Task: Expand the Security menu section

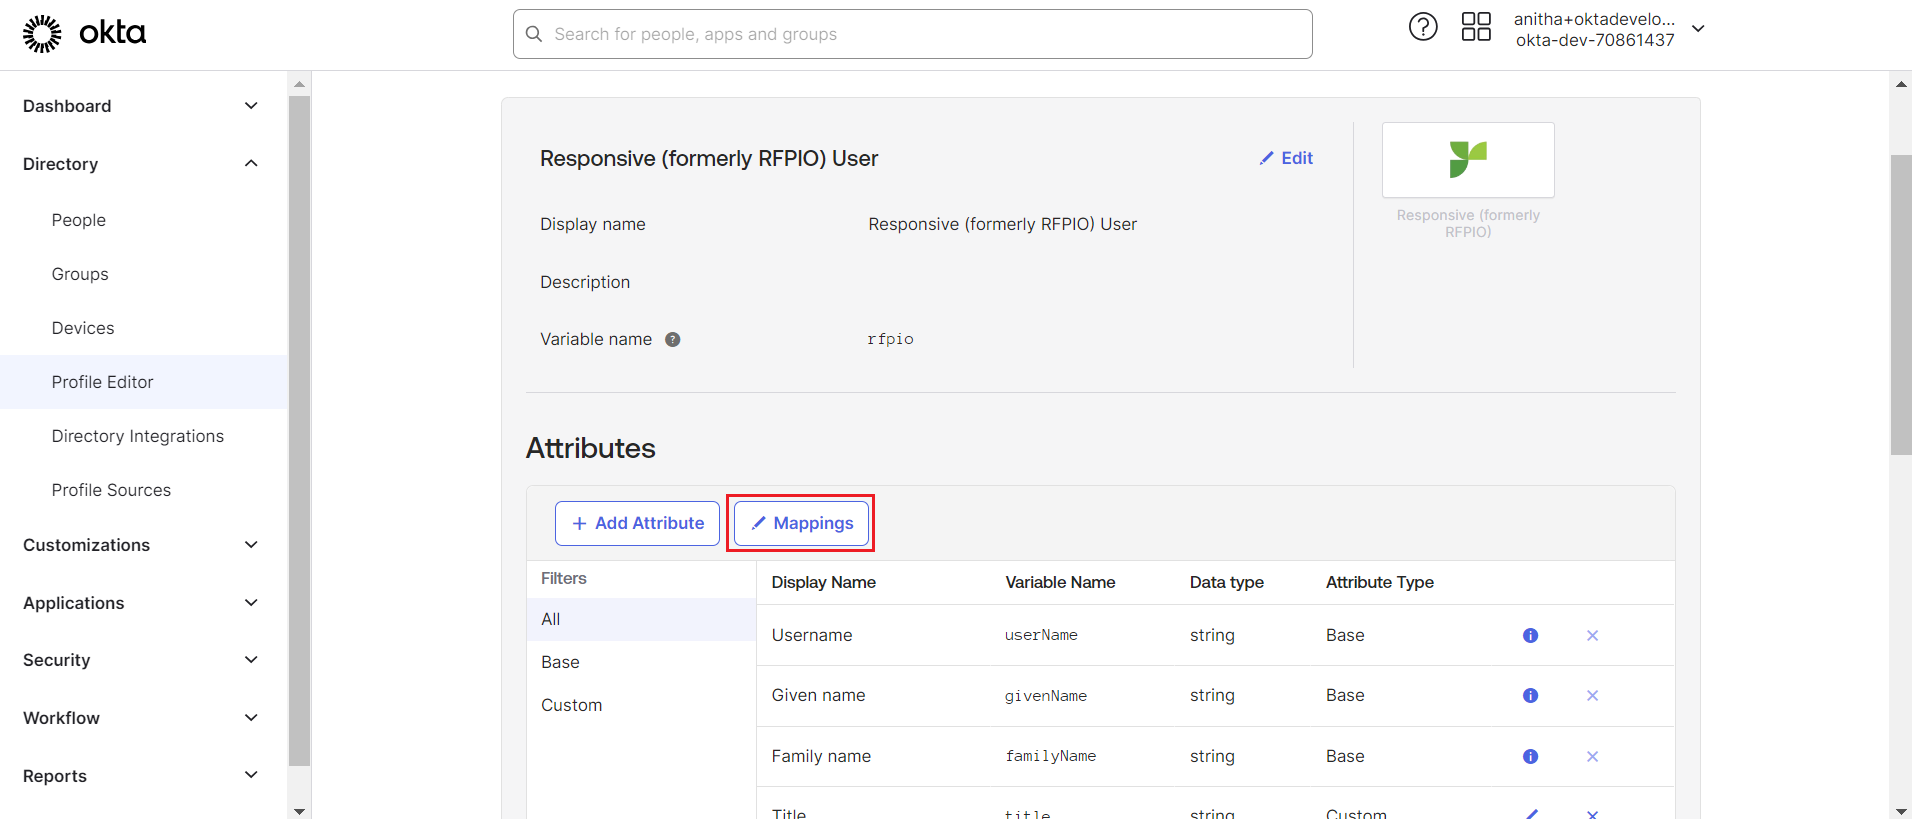Action: click(251, 660)
